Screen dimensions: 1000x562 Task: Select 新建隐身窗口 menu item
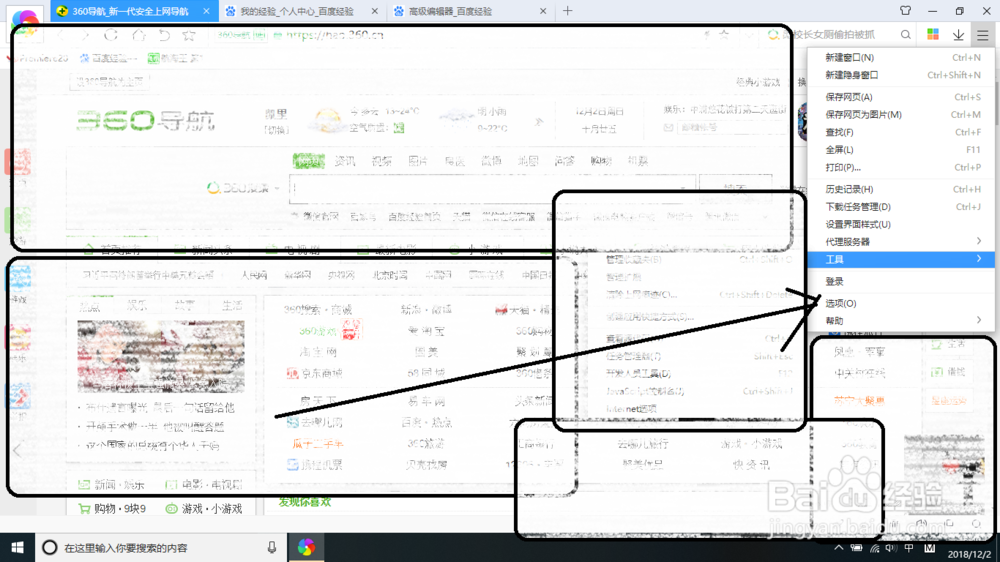[x=901, y=75]
